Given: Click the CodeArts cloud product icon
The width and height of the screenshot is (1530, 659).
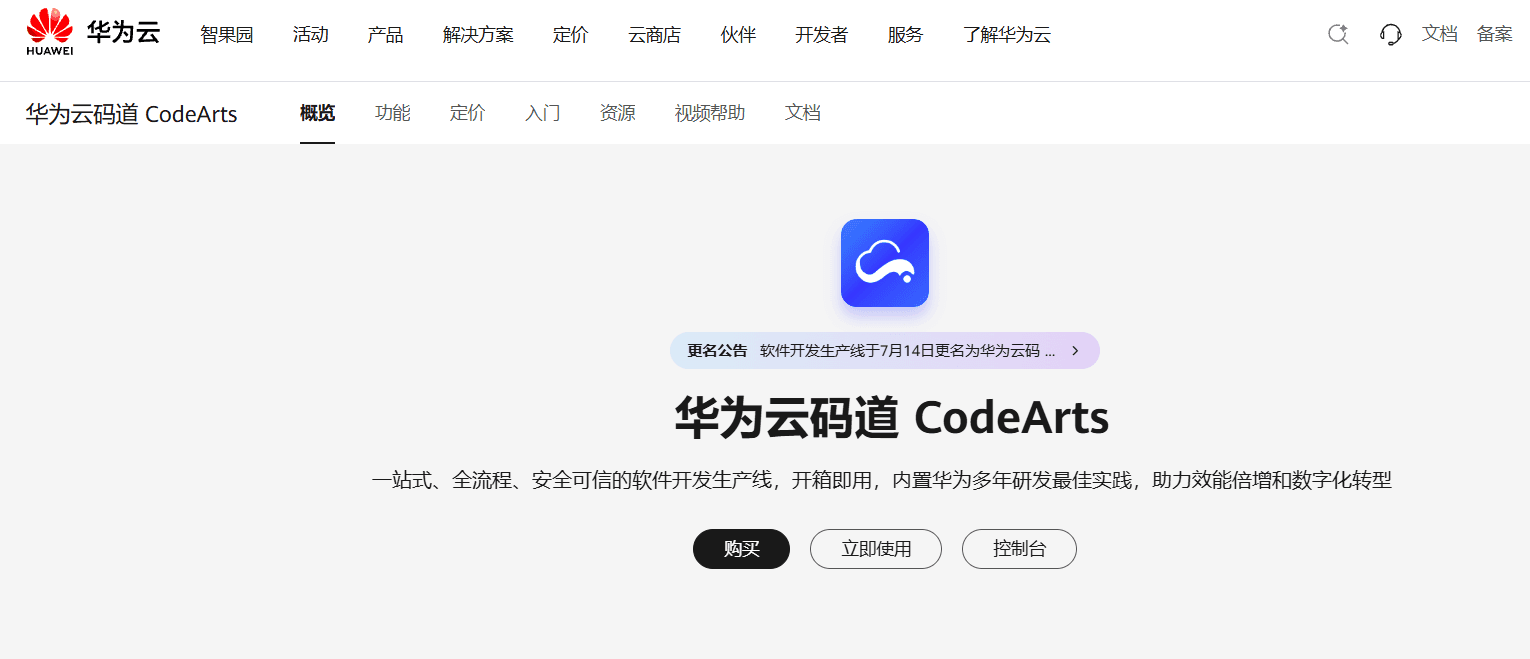Looking at the screenshot, I should click(885, 263).
